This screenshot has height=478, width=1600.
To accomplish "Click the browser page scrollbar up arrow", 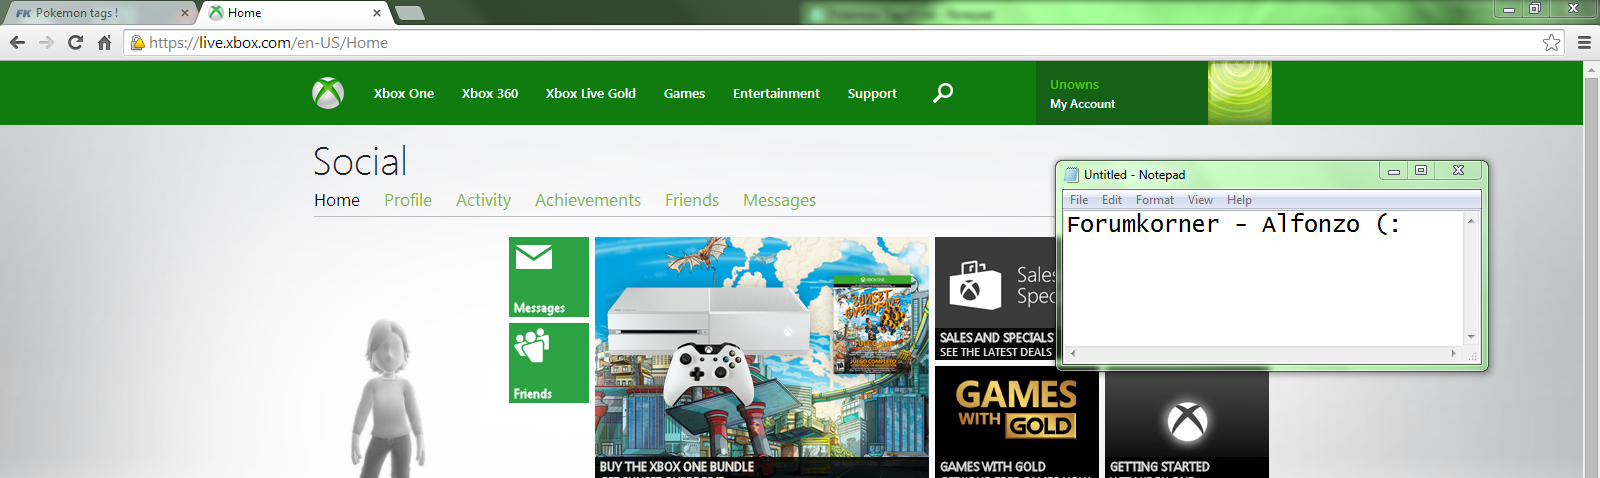I will pos(1591,71).
